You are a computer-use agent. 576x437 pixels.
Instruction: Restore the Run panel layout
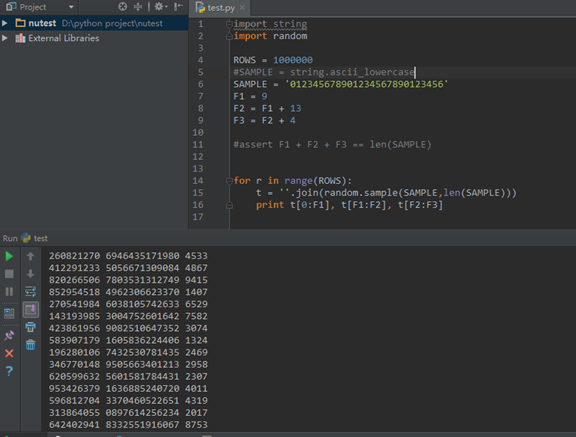click(x=9, y=313)
